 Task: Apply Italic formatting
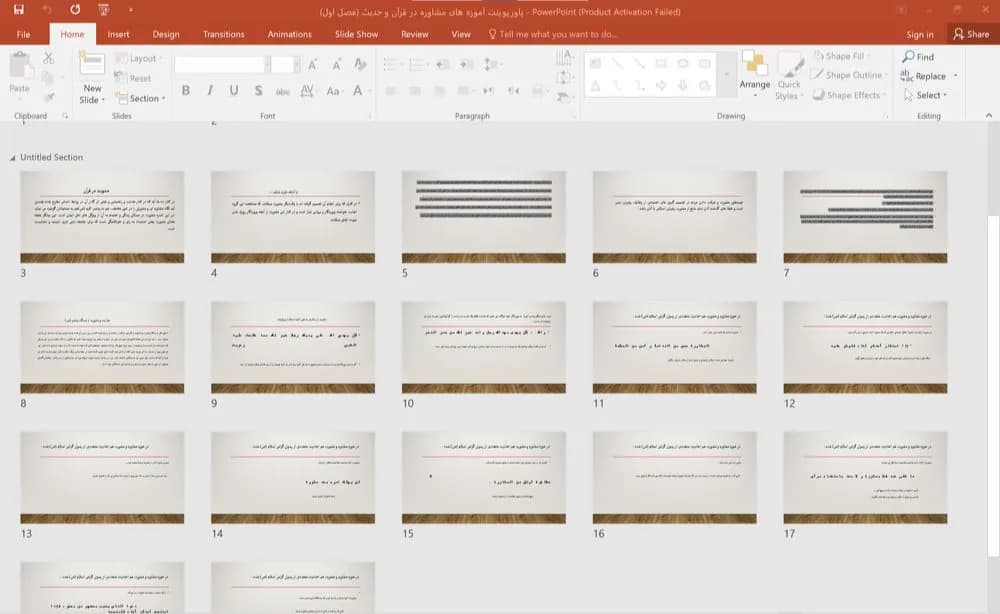(x=210, y=91)
